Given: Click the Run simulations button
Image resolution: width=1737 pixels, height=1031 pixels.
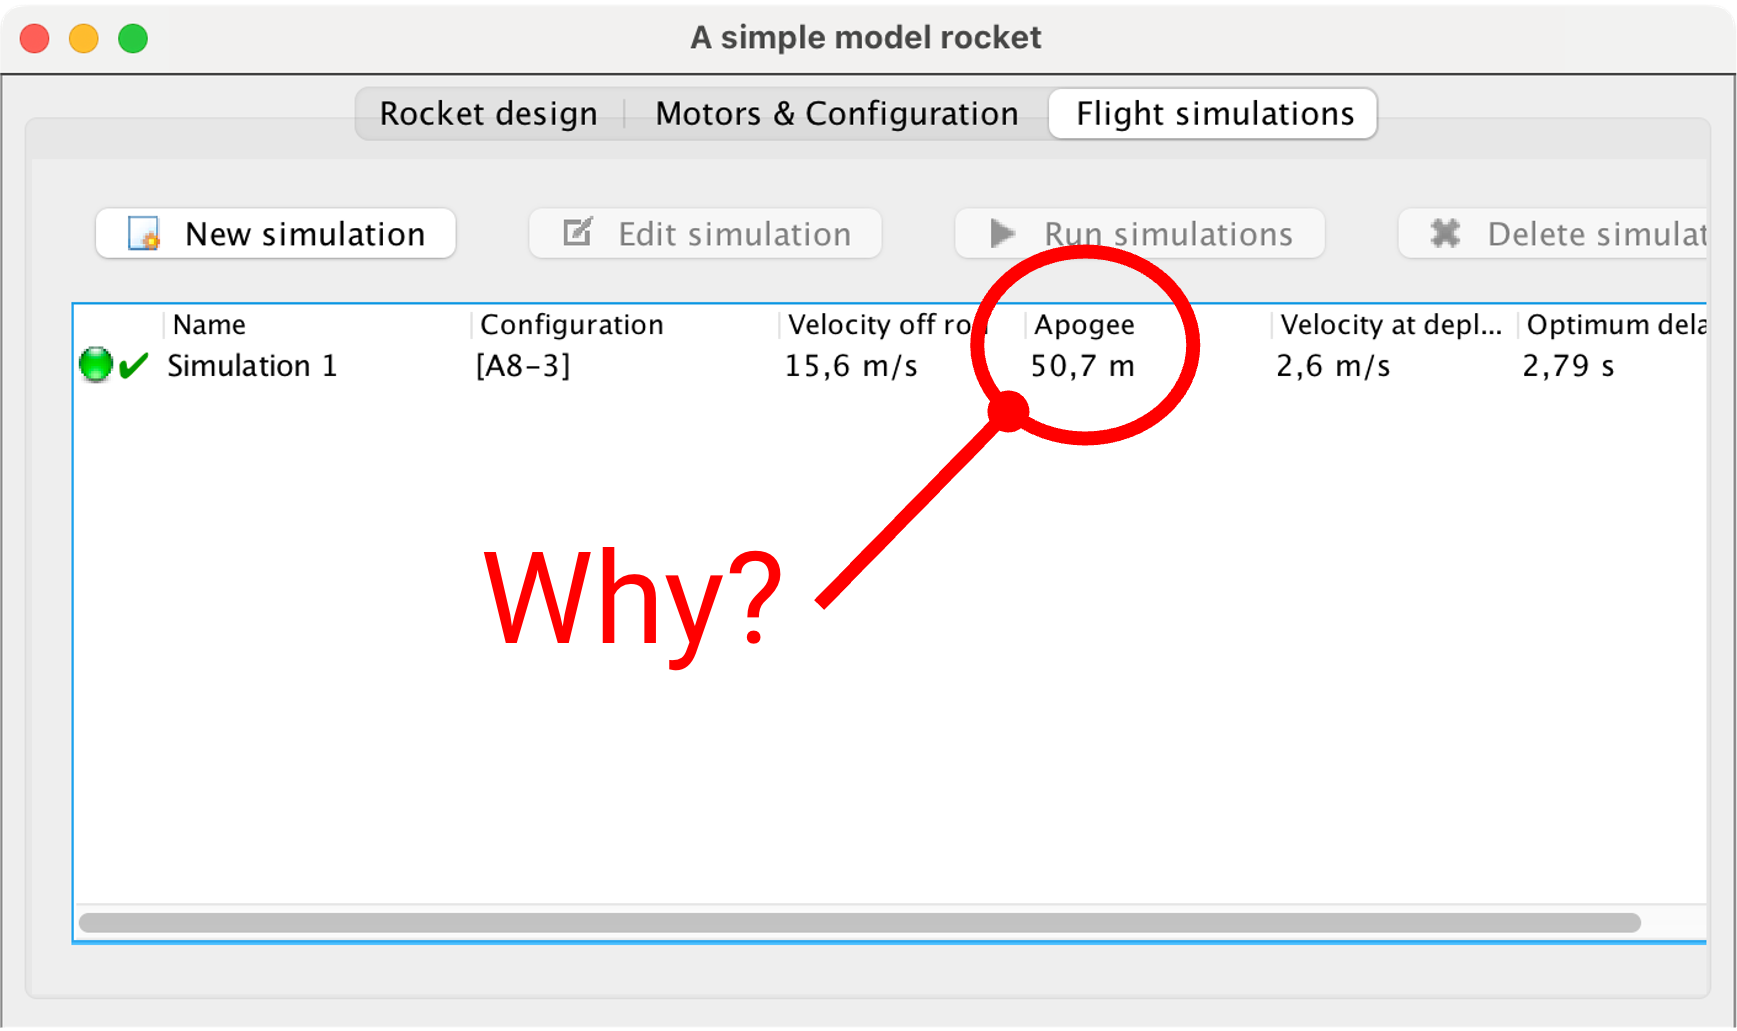Looking at the screenshot, I should [x=1138, y=233].
